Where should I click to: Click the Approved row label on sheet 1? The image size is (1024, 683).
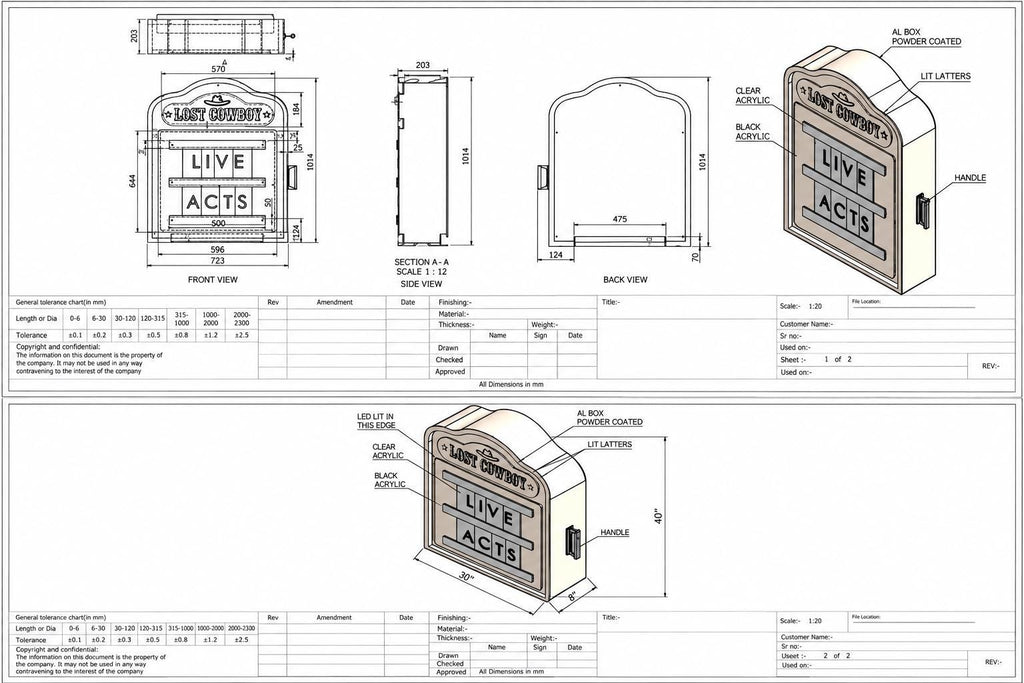451,372
